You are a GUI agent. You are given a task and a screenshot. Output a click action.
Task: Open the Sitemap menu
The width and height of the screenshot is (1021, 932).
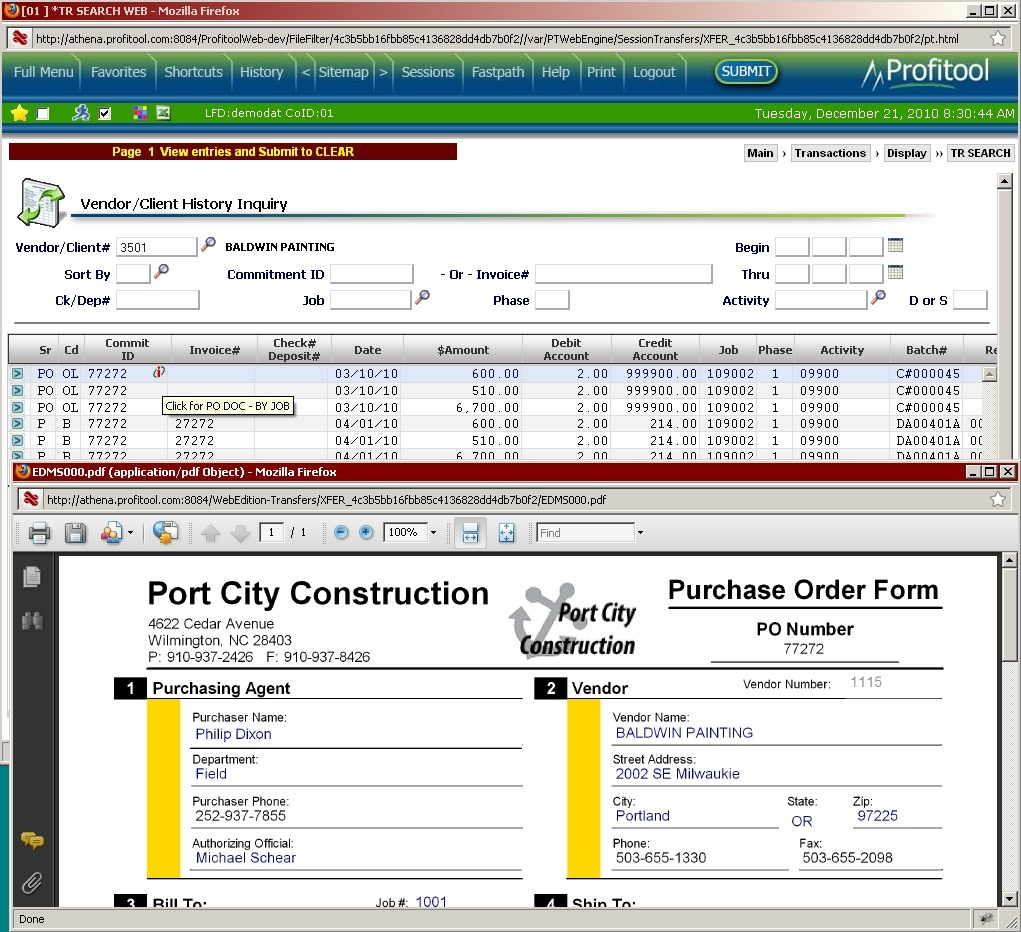point(343,72)
